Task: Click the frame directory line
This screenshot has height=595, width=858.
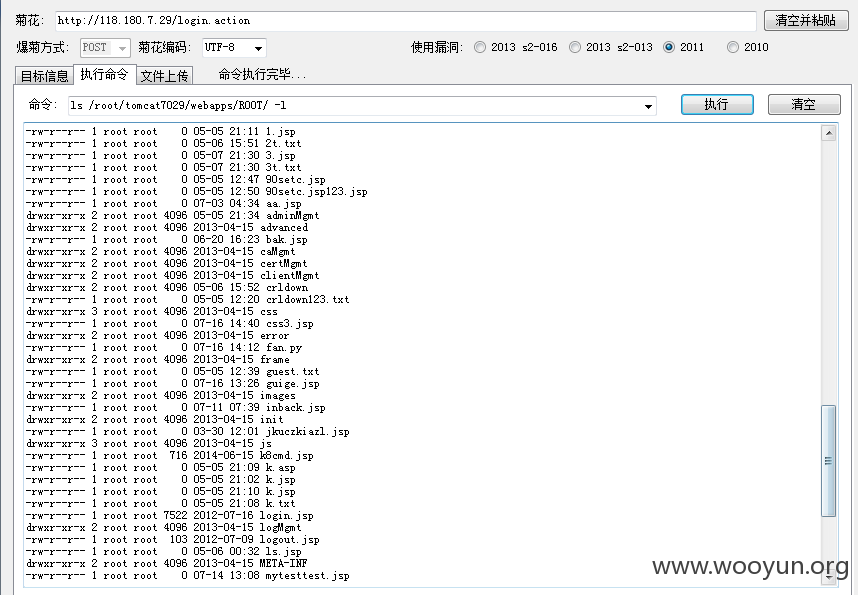Action: click(x=158, y=361)
